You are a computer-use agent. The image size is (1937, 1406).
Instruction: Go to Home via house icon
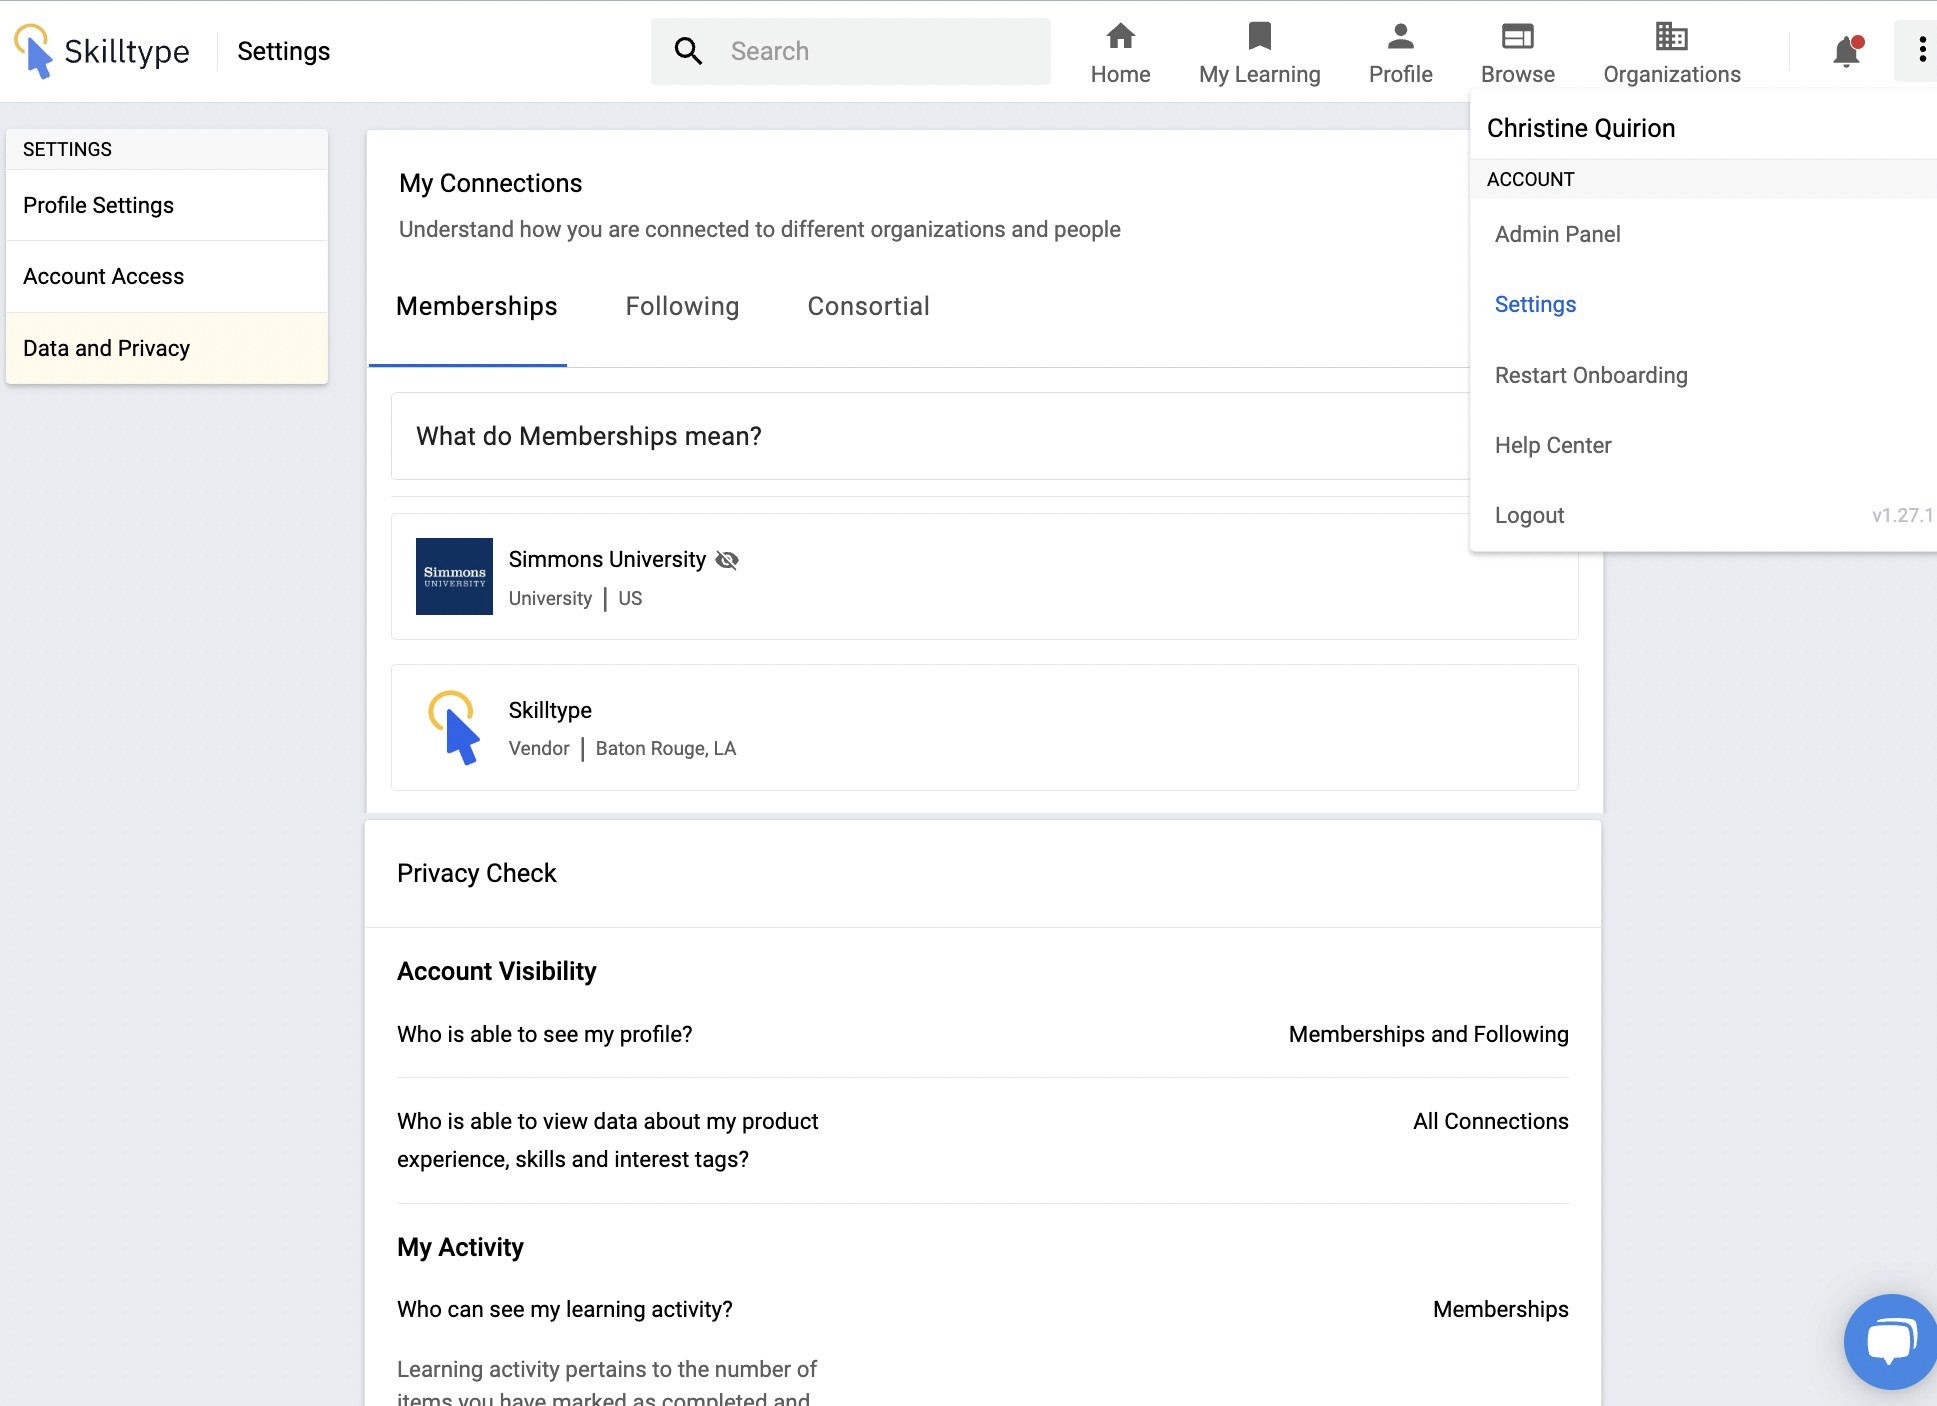[x=1120, y=38]
